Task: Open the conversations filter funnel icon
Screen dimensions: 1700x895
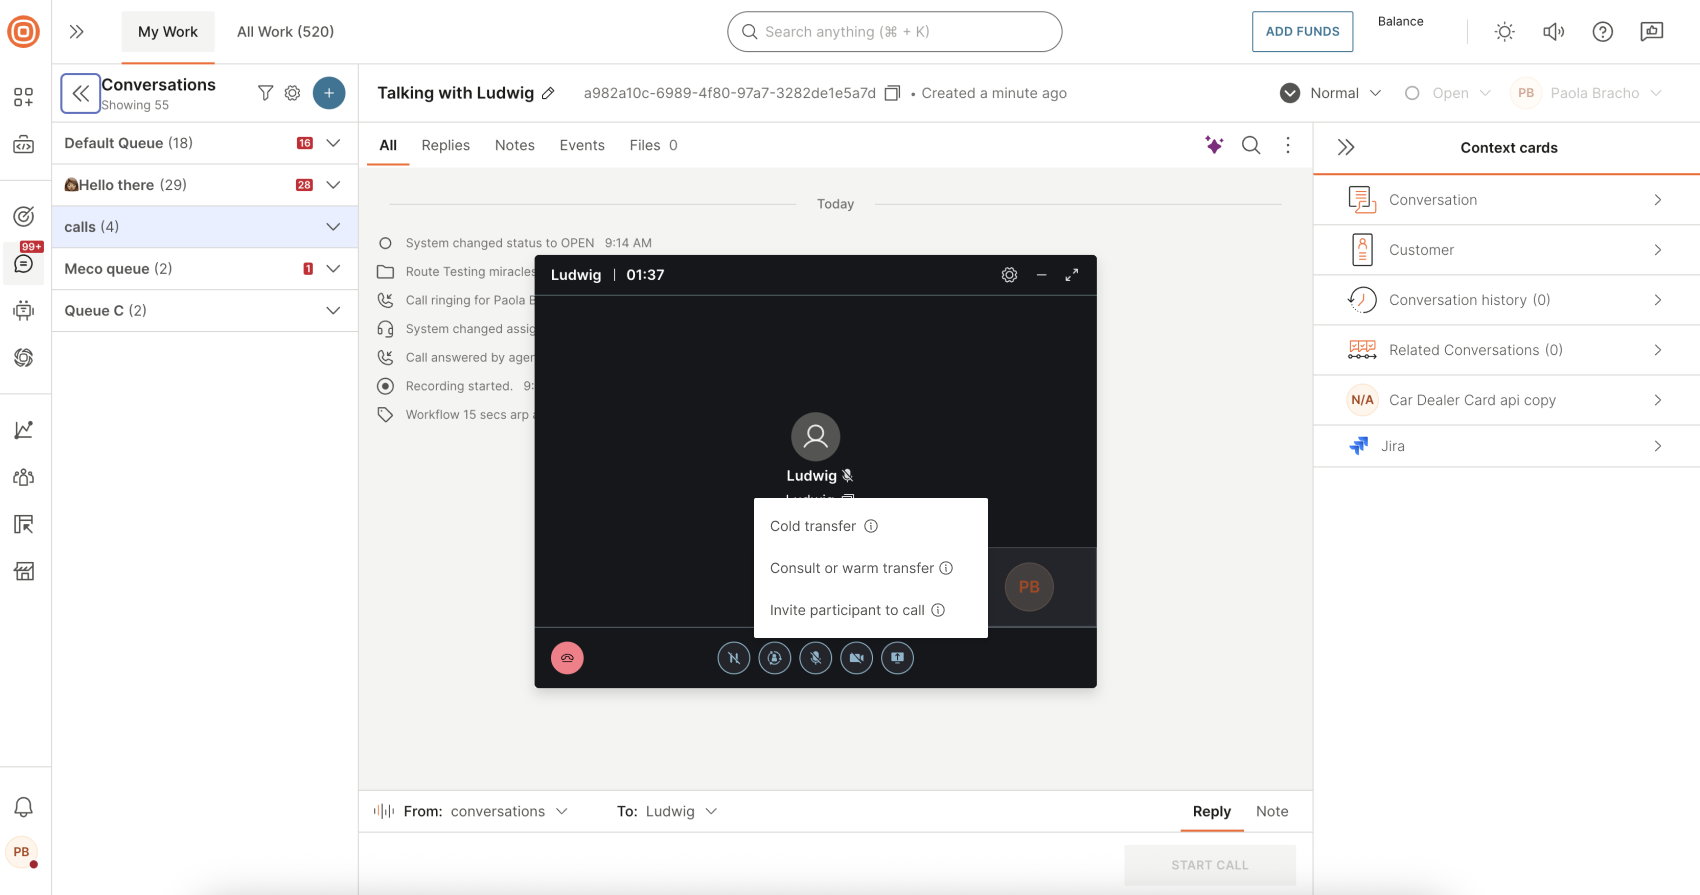Action: click(265, 93)
